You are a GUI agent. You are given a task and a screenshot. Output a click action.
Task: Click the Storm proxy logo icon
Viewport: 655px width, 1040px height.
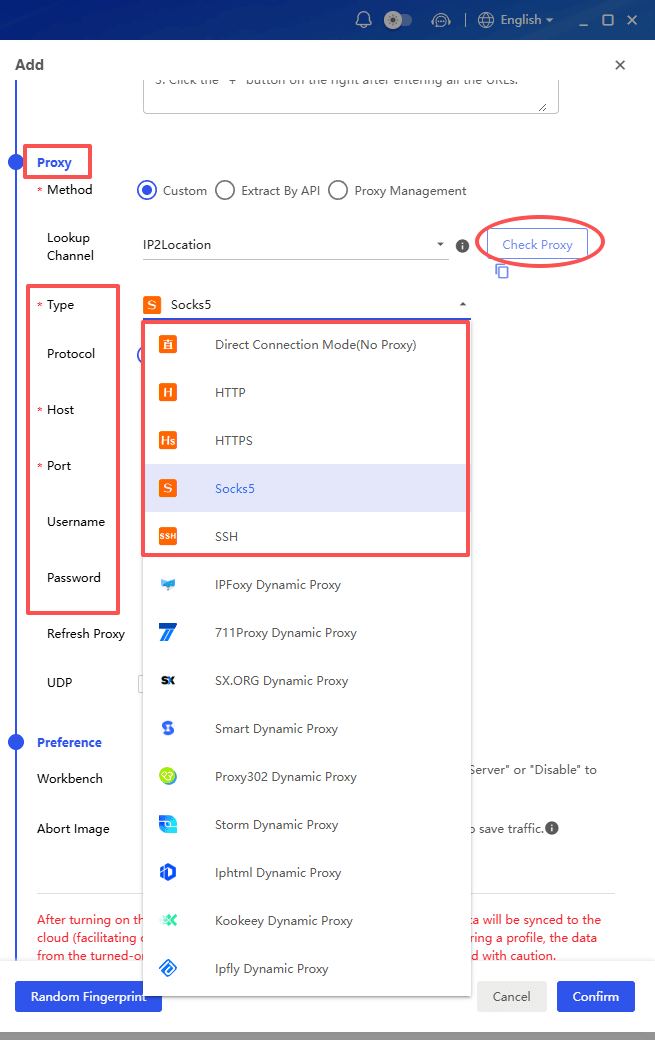tap(168, 824)
